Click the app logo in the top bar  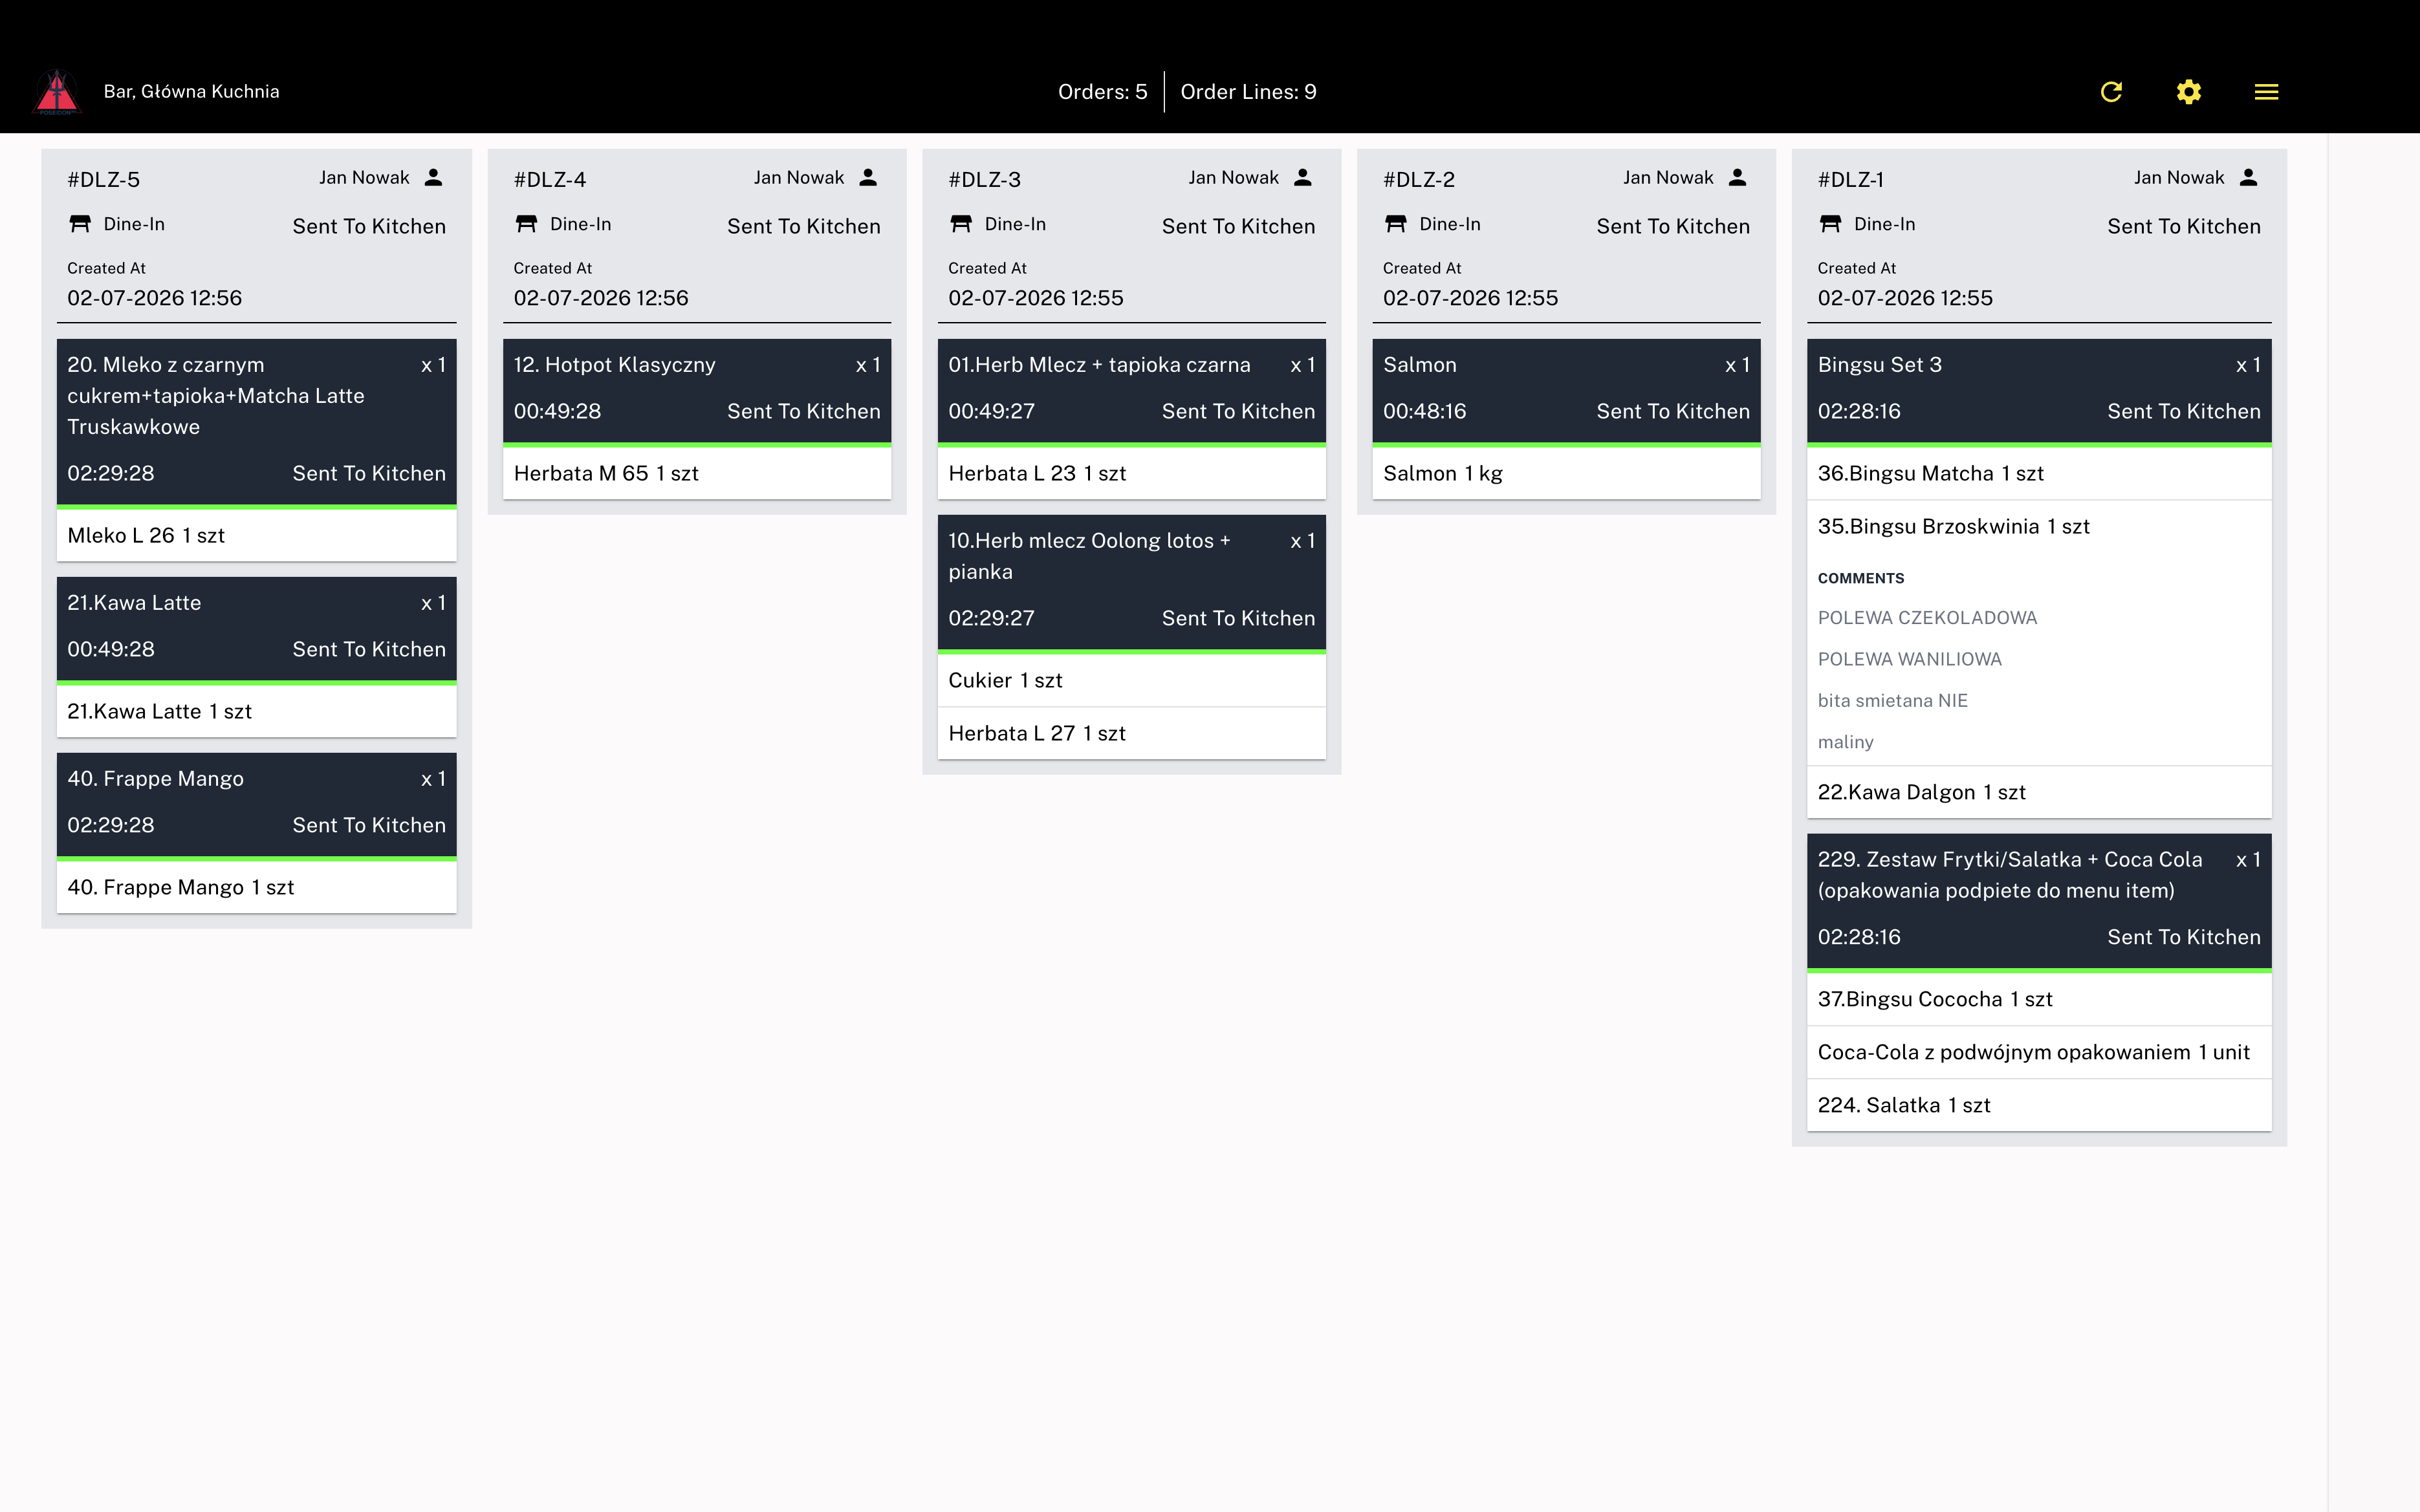pyautogui.click(x=57, y=92)
